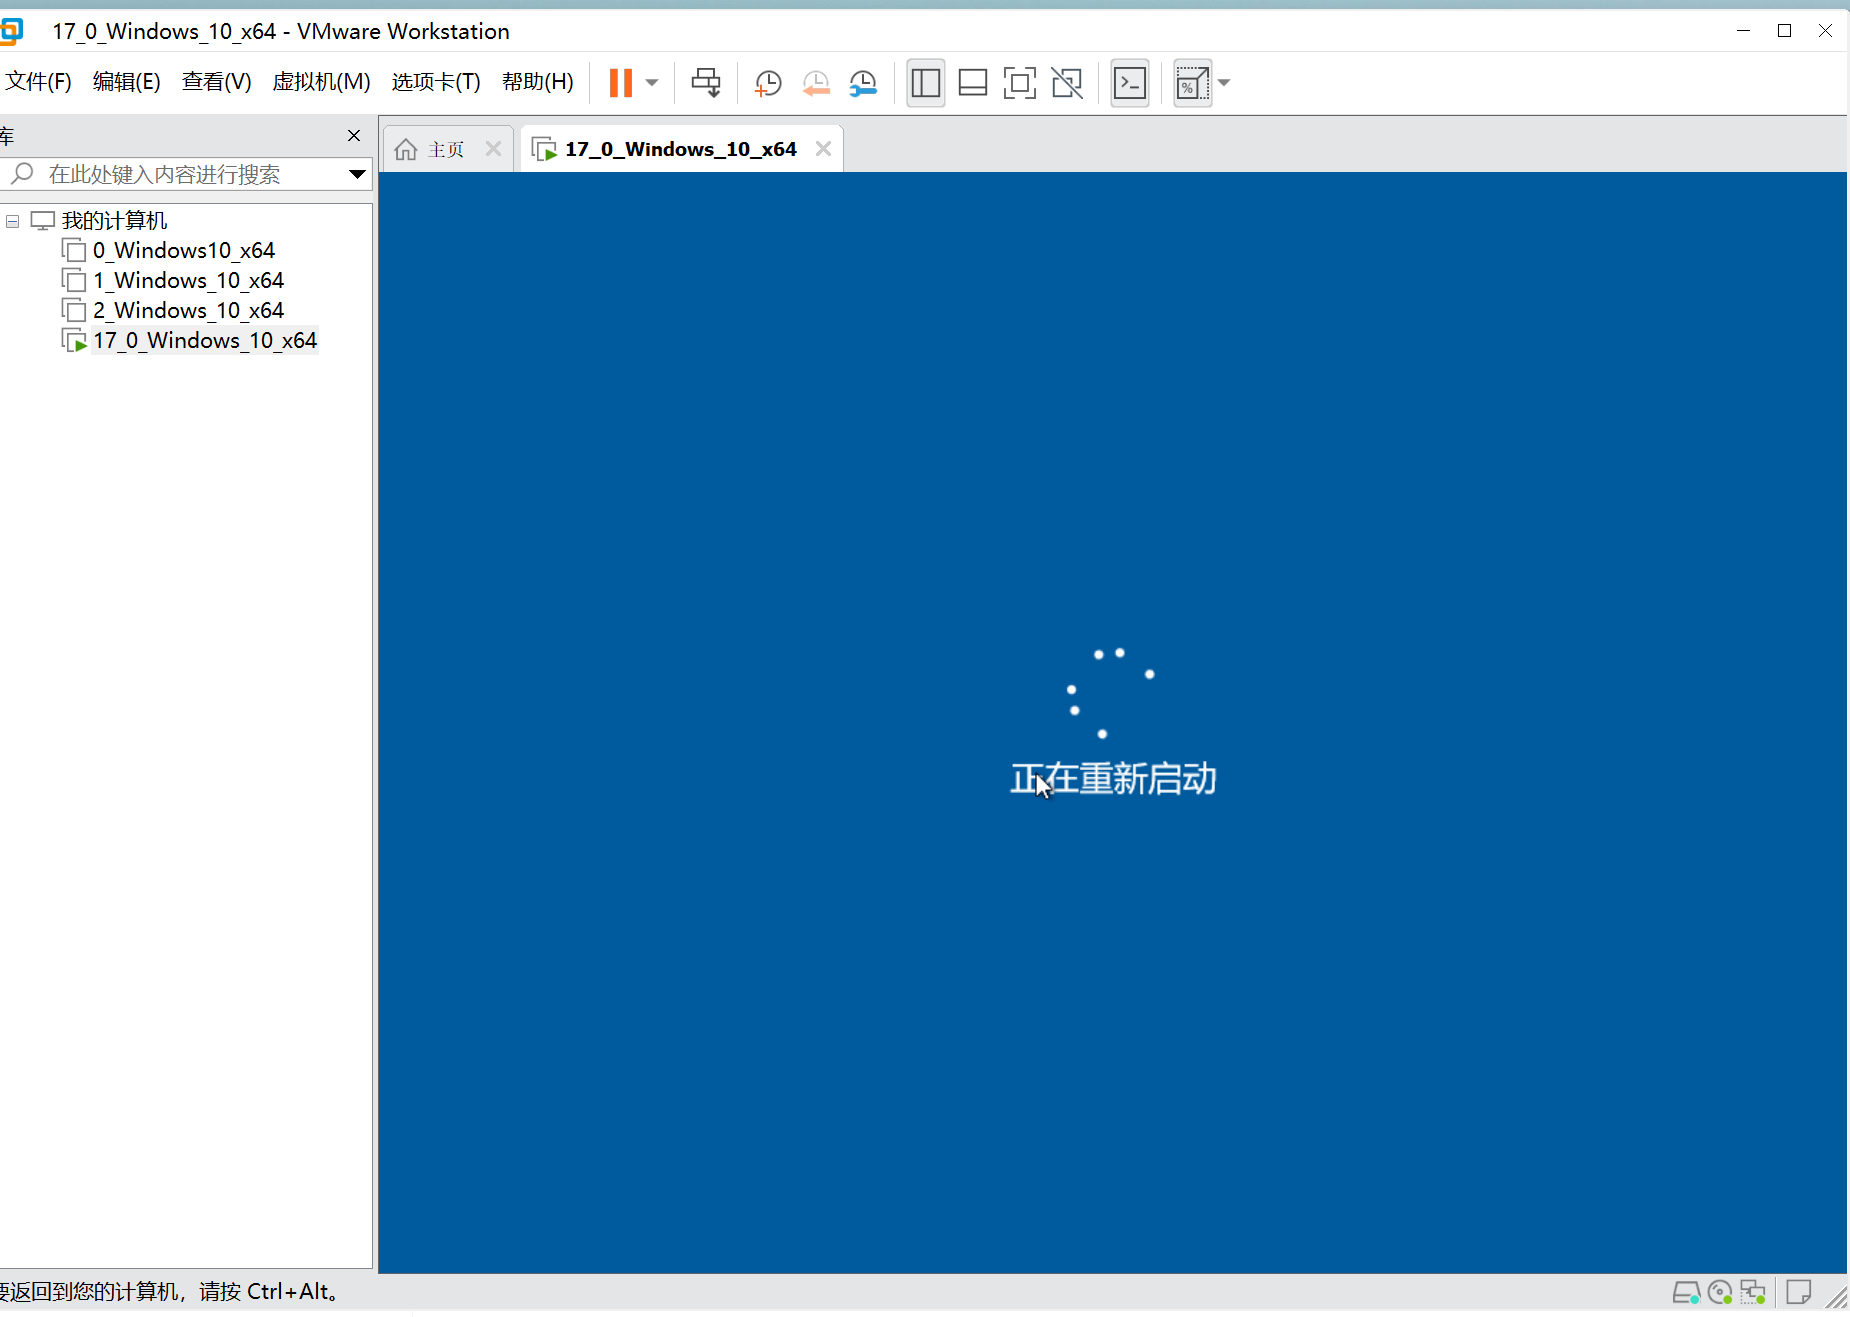This screenshot has height=1317, width=1850.
Task: Open the 文件(F) menu
Action: [x=38, y=81]
